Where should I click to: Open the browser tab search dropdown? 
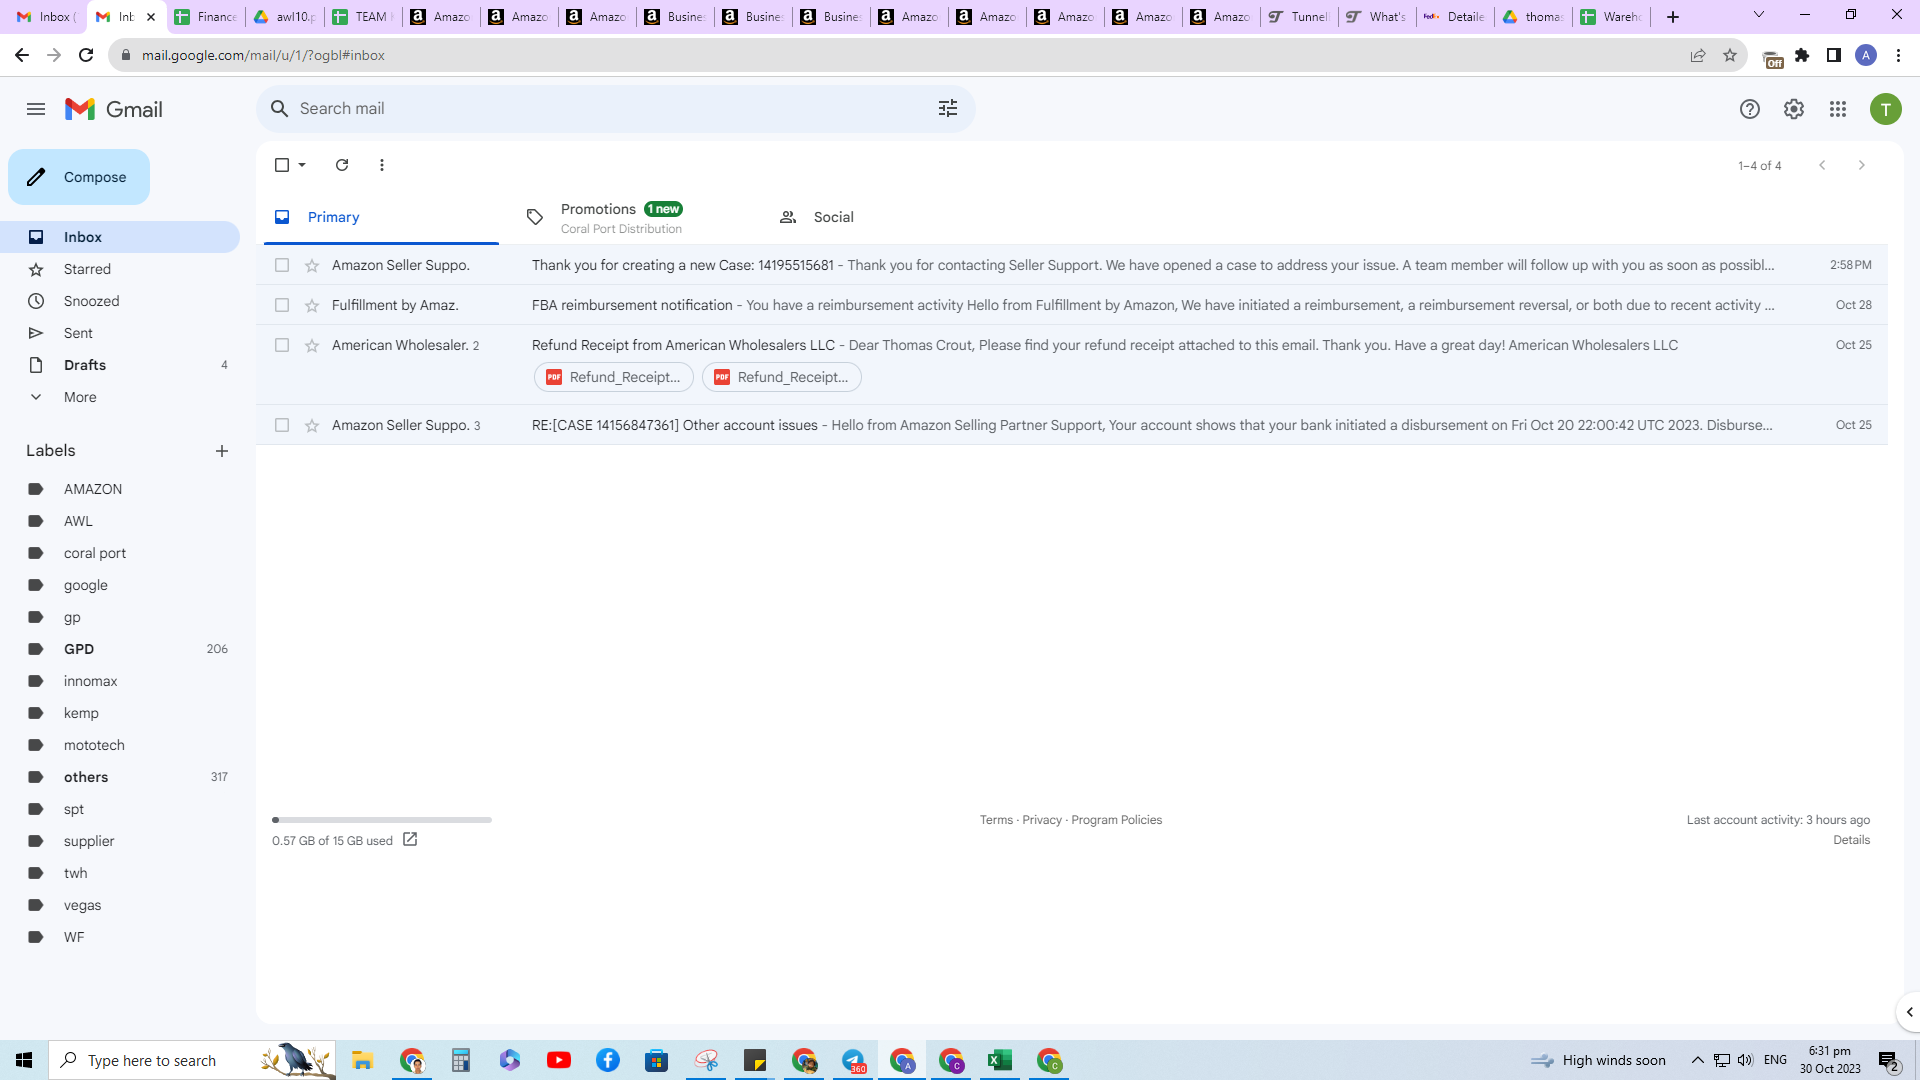[x=1759, y=15]
